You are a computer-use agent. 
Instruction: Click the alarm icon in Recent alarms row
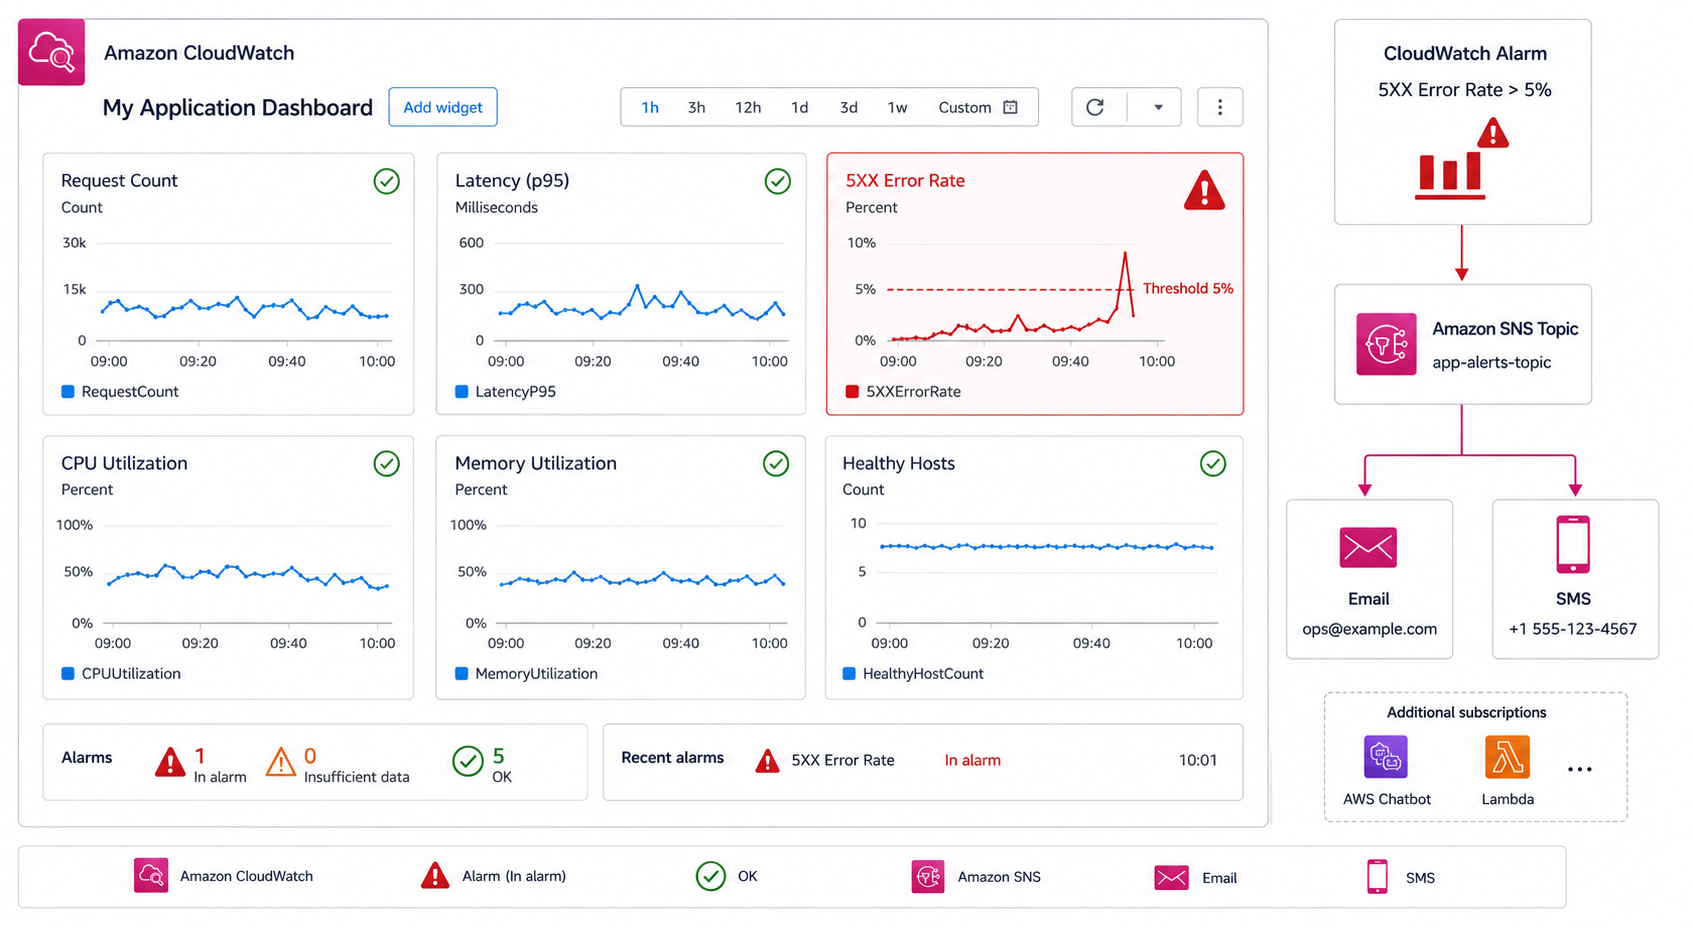767,761
